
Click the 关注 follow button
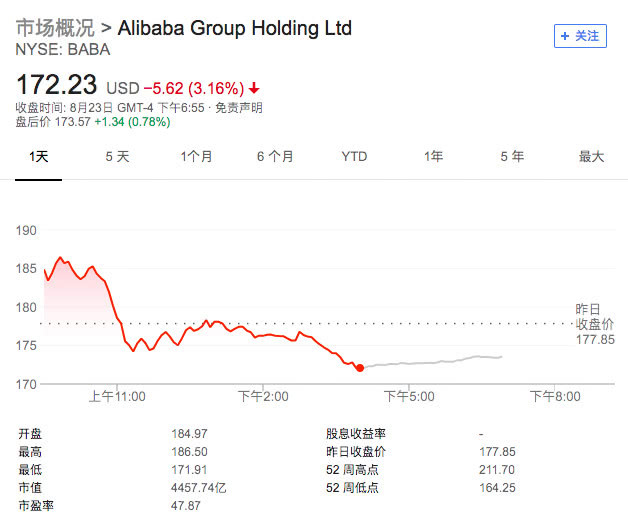tap(580, 36)
